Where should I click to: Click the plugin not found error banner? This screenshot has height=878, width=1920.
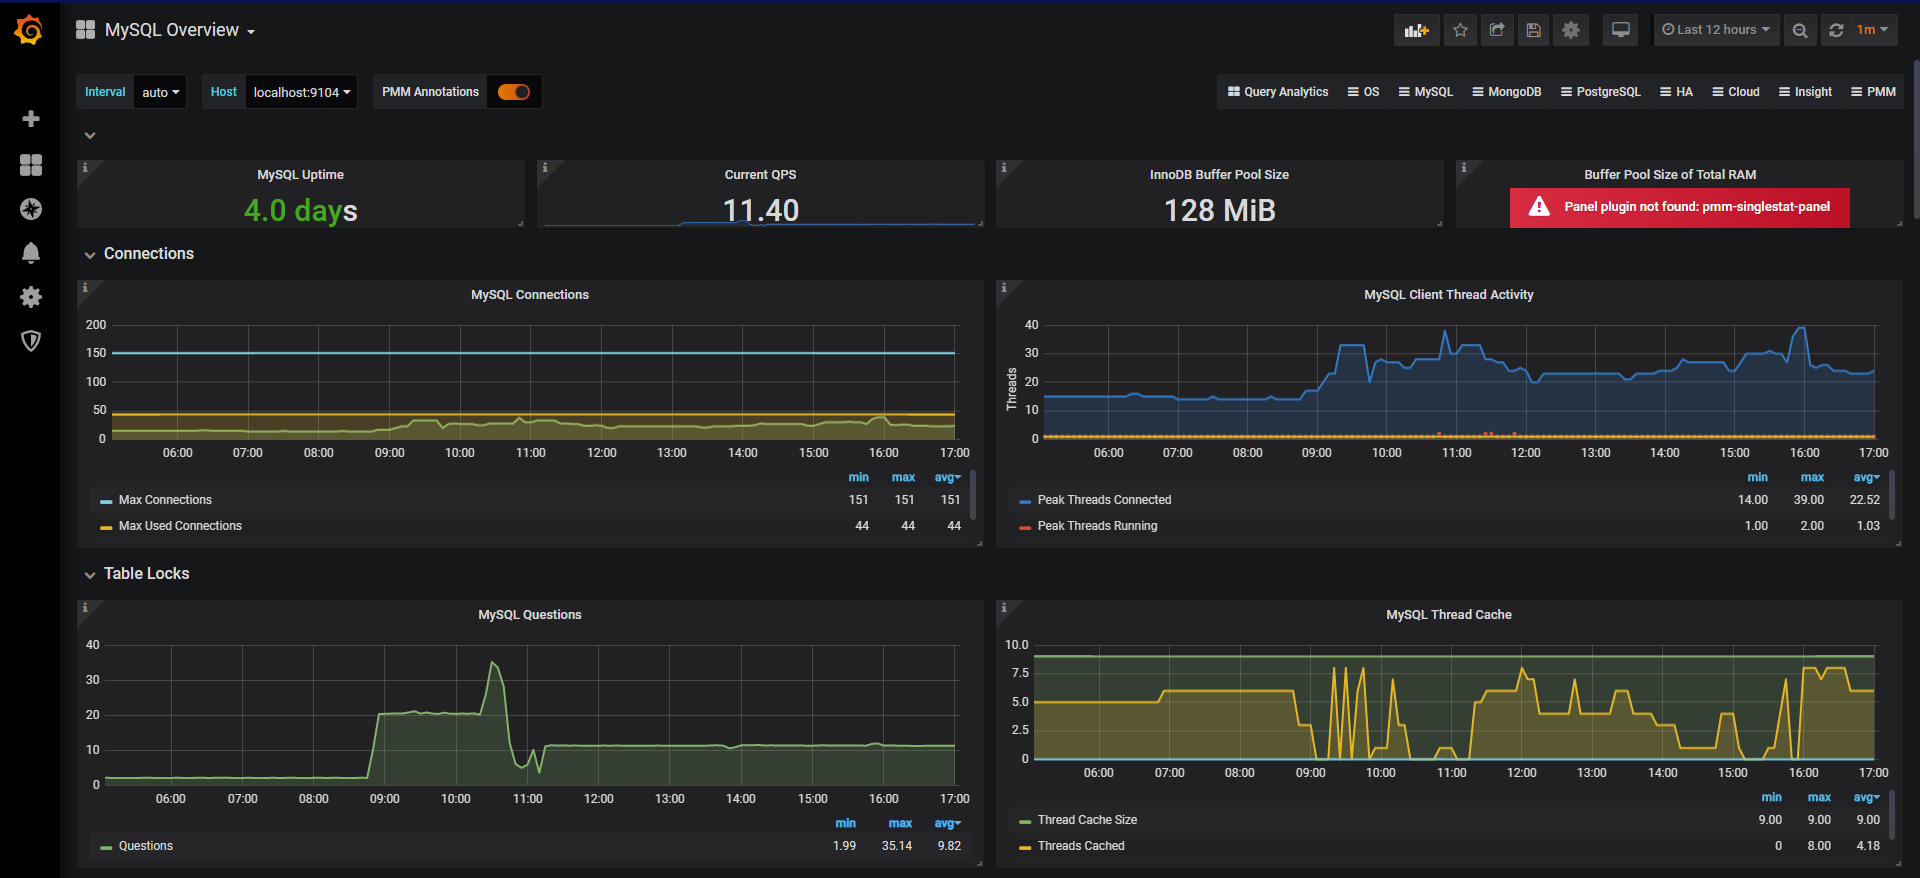(x=1679, y=207)
